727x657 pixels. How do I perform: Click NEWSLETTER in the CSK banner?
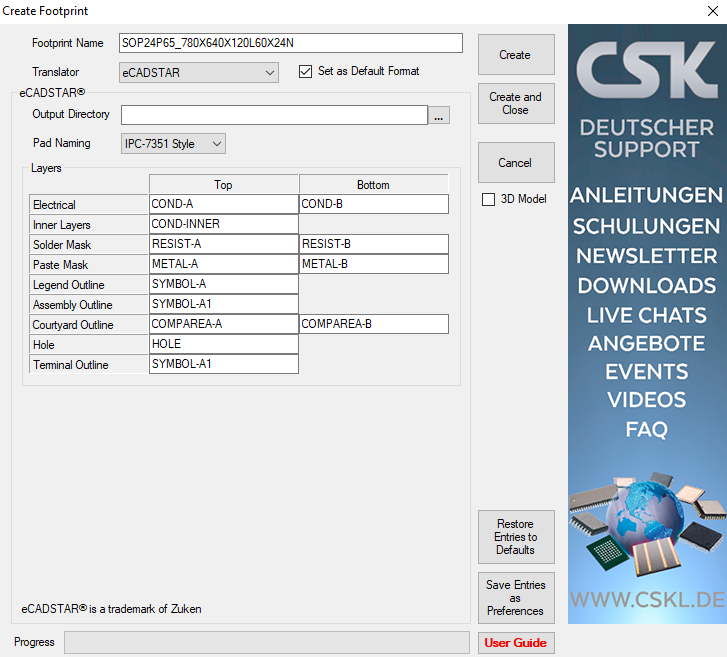647,256
